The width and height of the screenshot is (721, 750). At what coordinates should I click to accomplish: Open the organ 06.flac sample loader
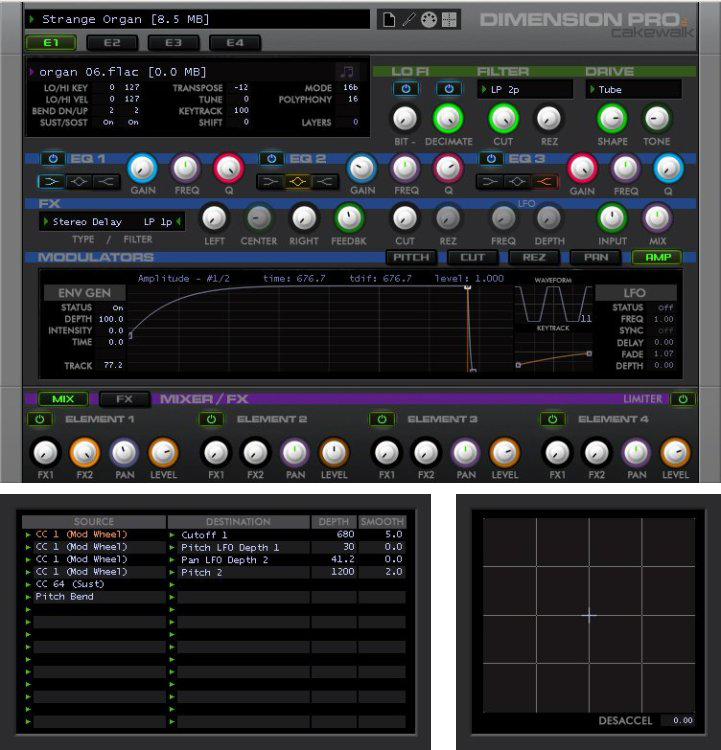182,72
